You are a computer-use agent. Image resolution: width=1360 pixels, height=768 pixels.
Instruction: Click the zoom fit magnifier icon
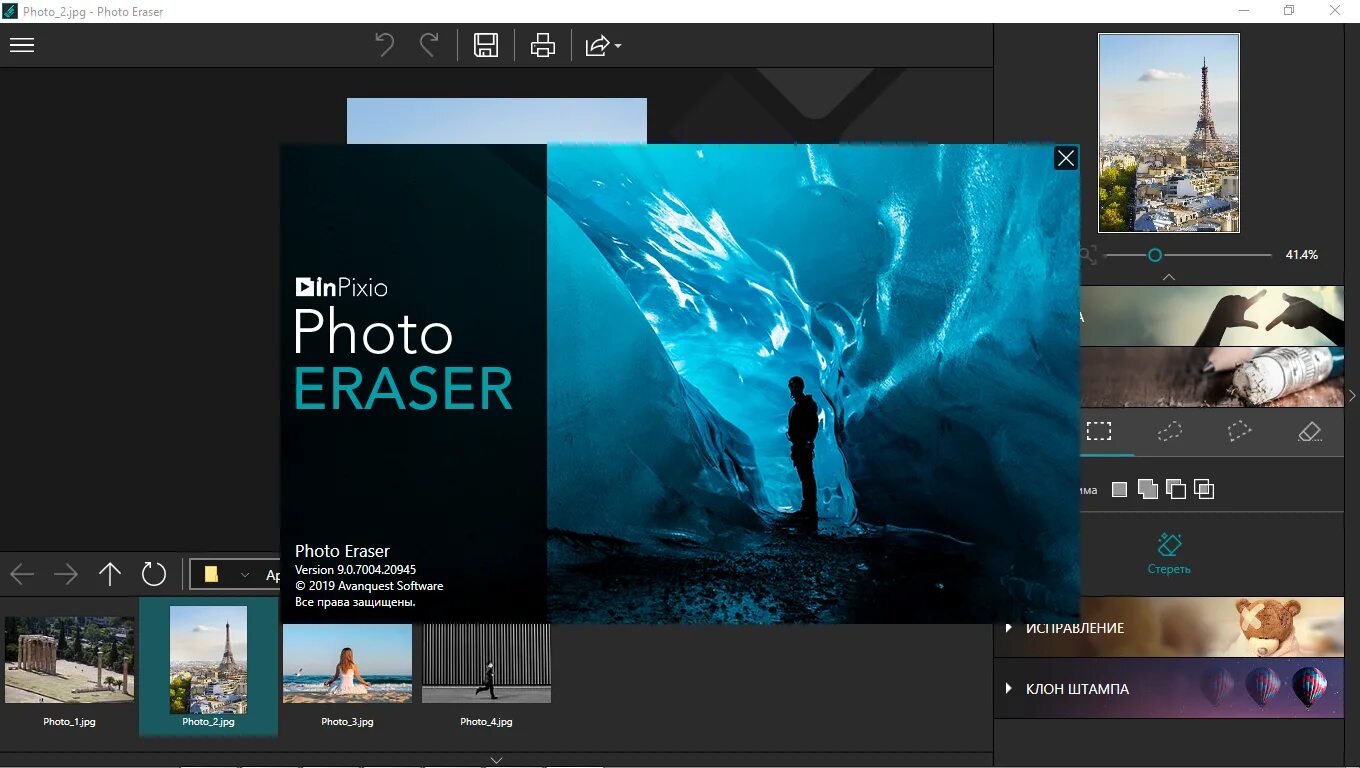[x=1087, y=255]
